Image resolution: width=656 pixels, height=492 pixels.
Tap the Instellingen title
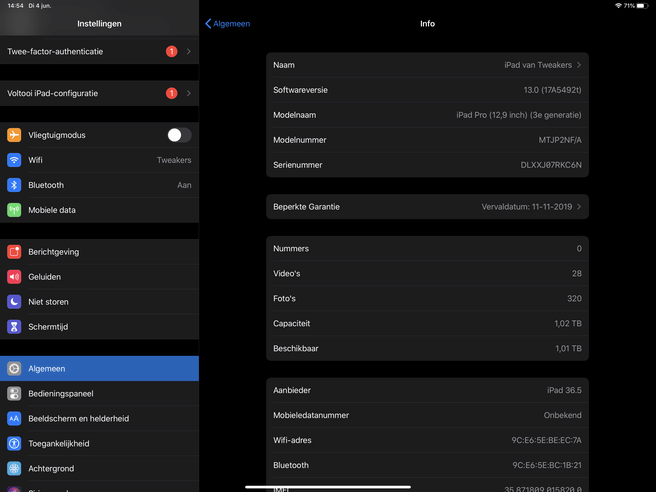[x=99, y=24]
